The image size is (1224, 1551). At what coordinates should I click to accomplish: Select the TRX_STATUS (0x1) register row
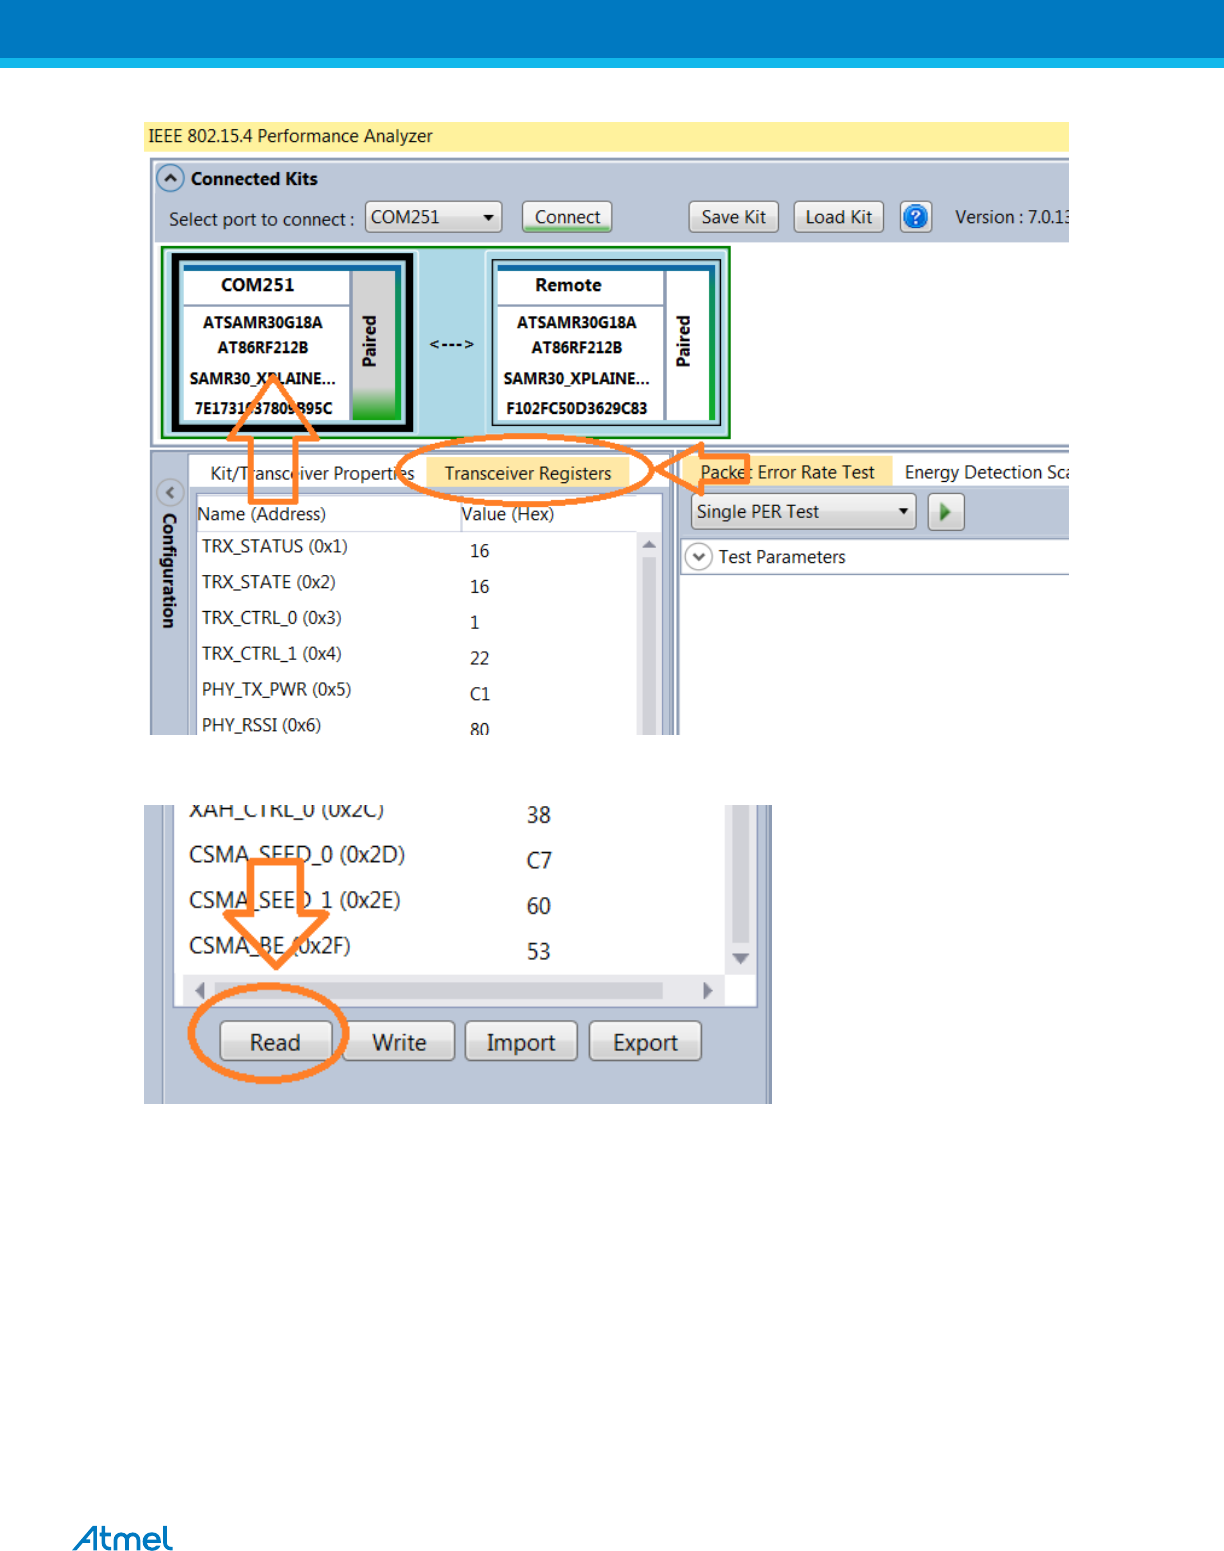coord(416,548)
